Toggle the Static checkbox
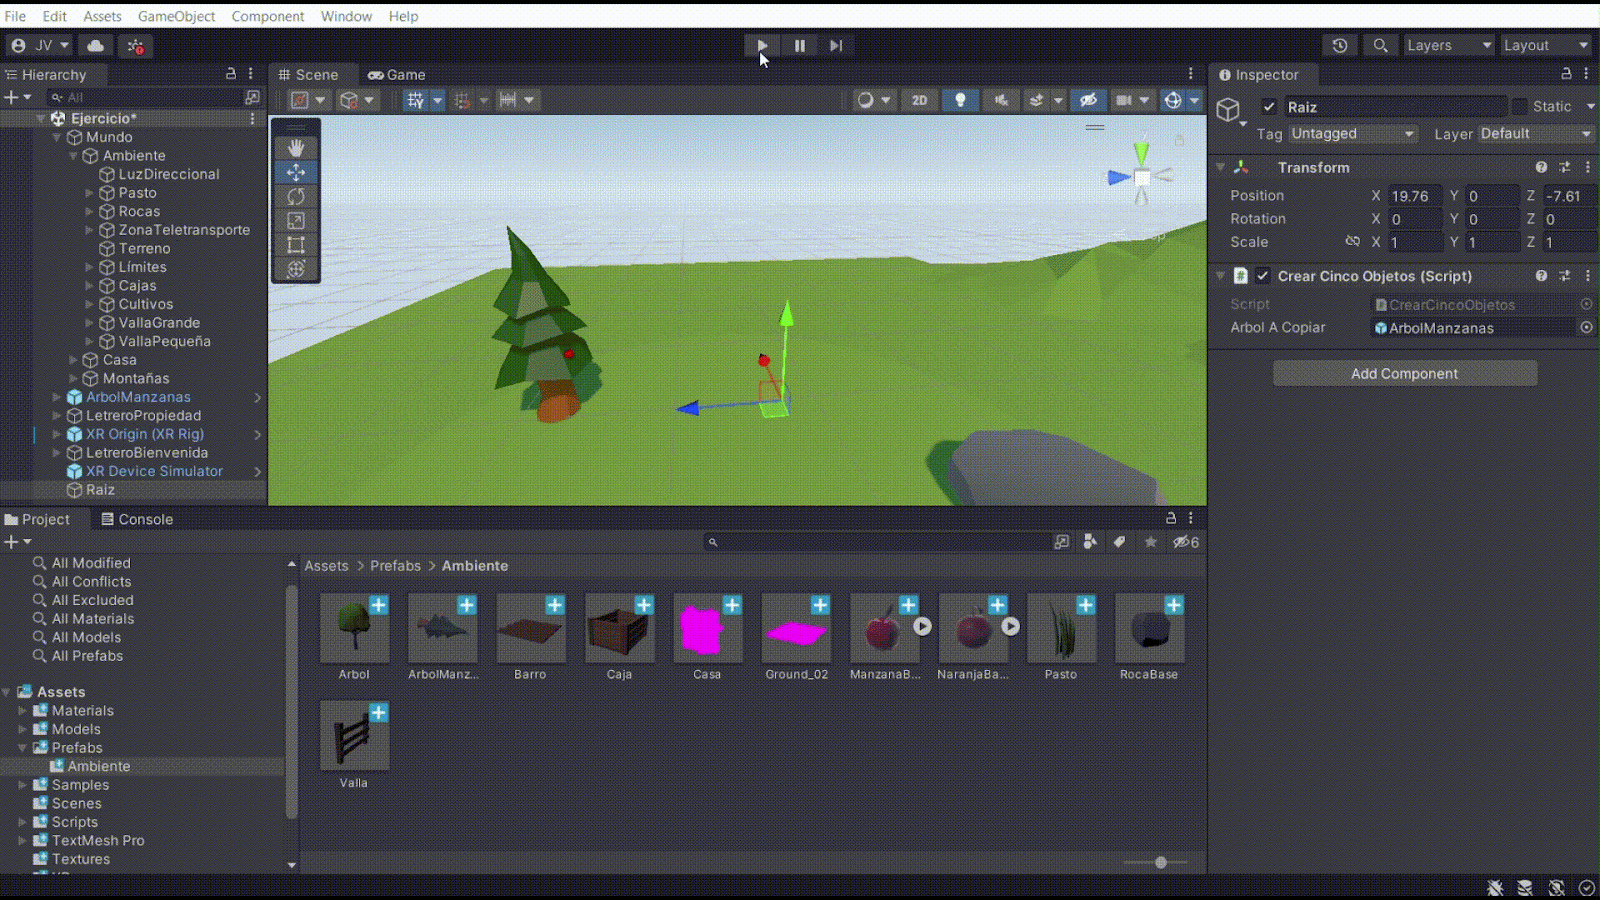 (x=1520, y=106)
